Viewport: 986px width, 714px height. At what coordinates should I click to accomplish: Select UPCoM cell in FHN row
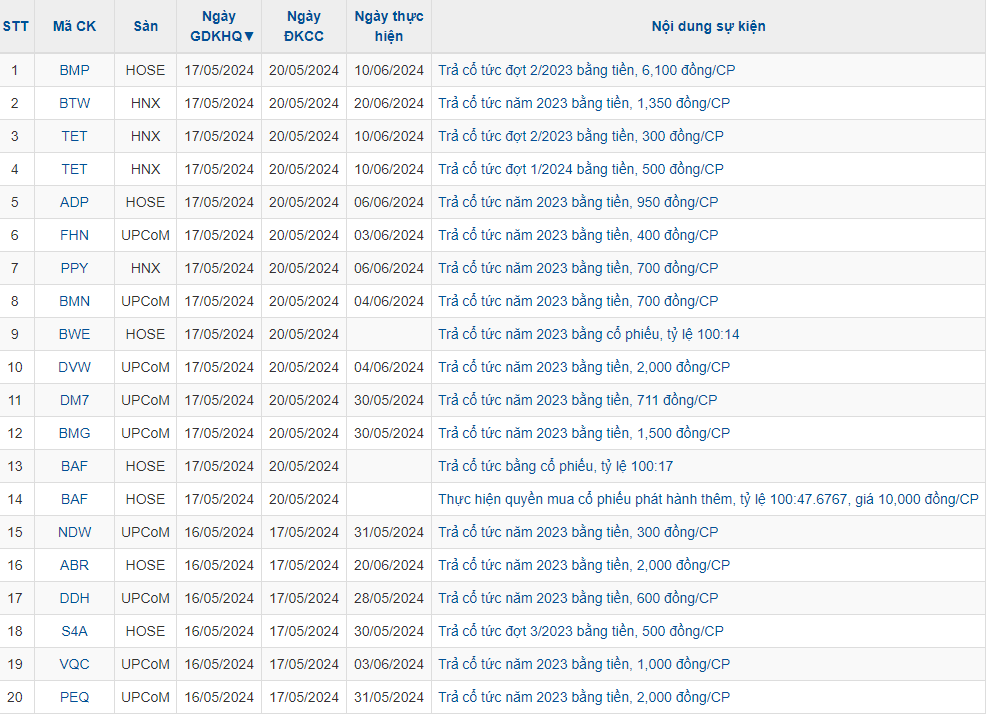[145, 235]
